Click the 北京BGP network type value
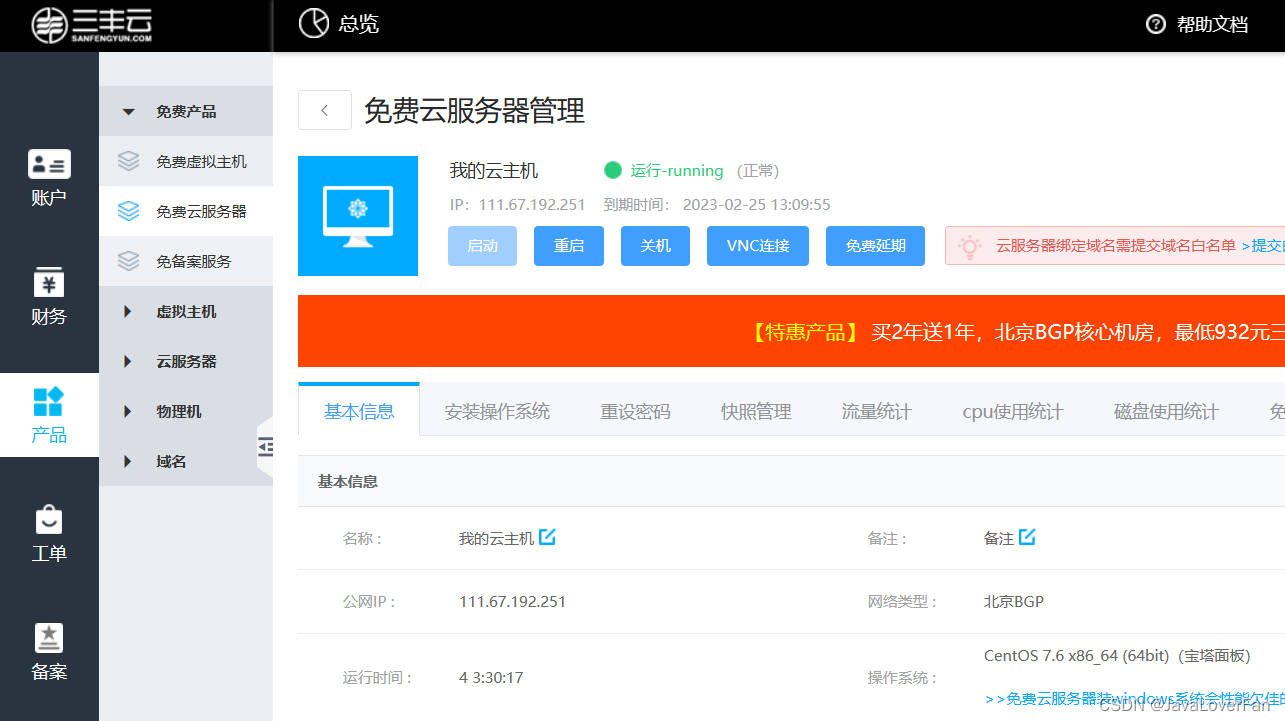Viewport: 1285px width, 721px height. pyautogui.click(x=1014, y=601)
